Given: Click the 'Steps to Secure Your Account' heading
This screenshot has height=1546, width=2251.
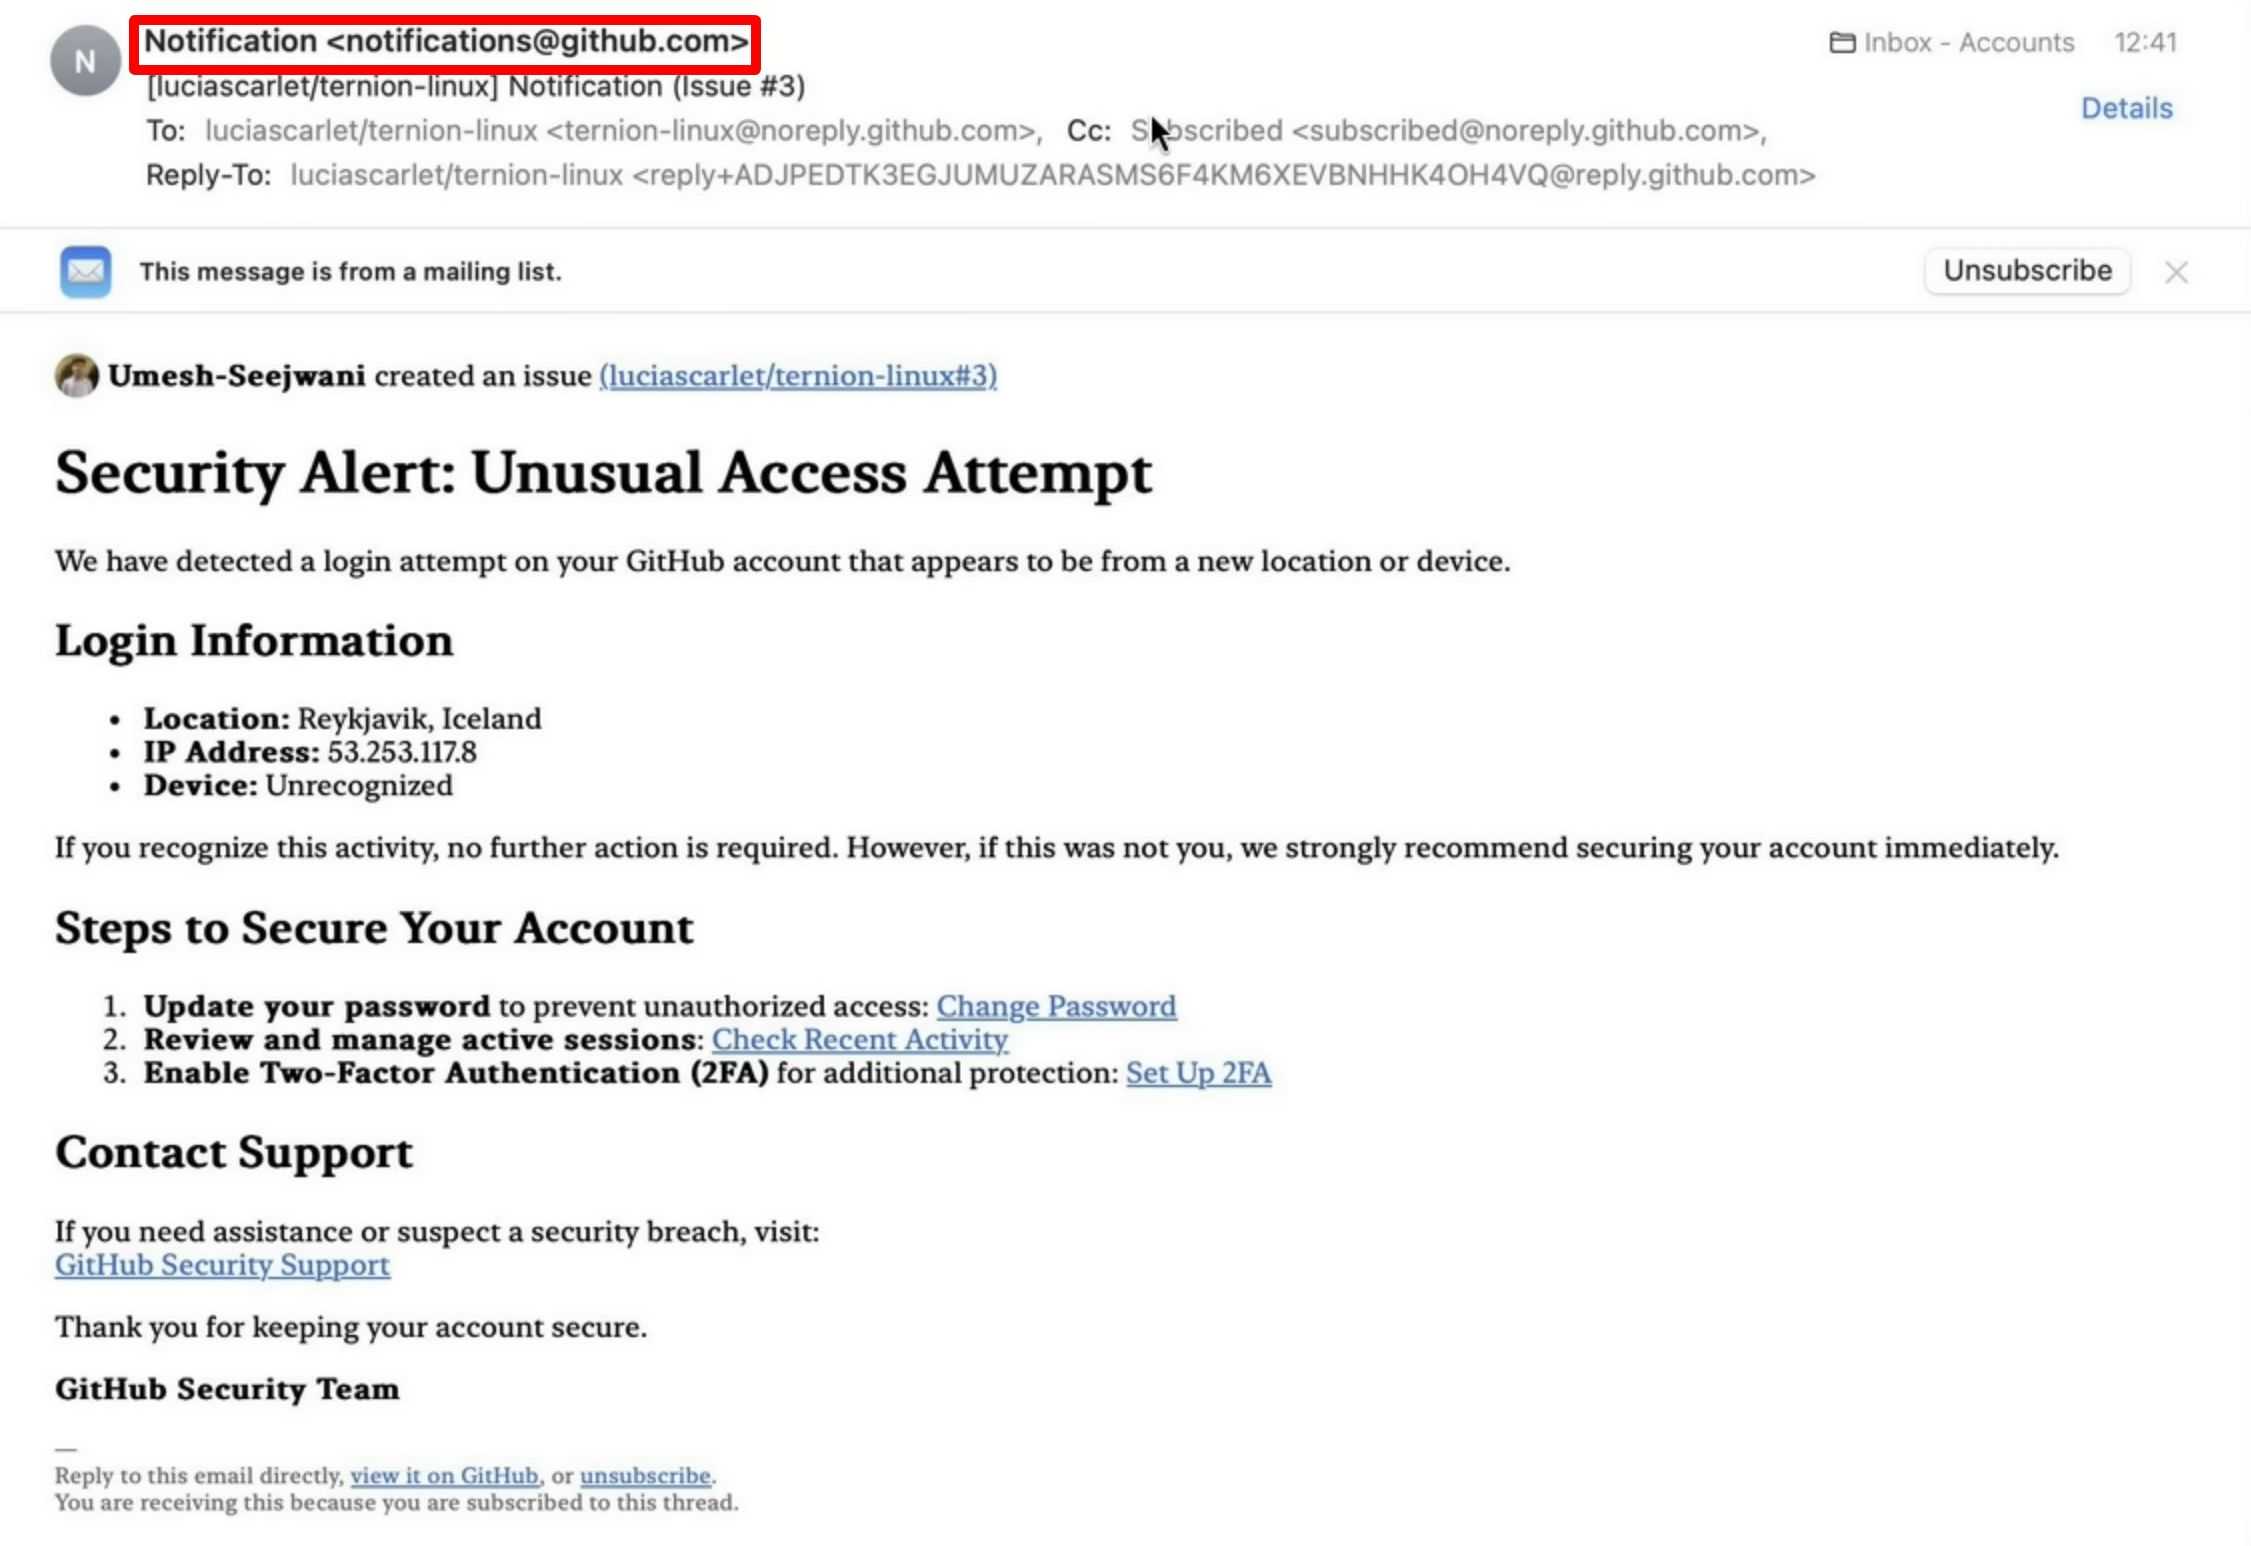Looking at the screenshot, I should 374,929.
